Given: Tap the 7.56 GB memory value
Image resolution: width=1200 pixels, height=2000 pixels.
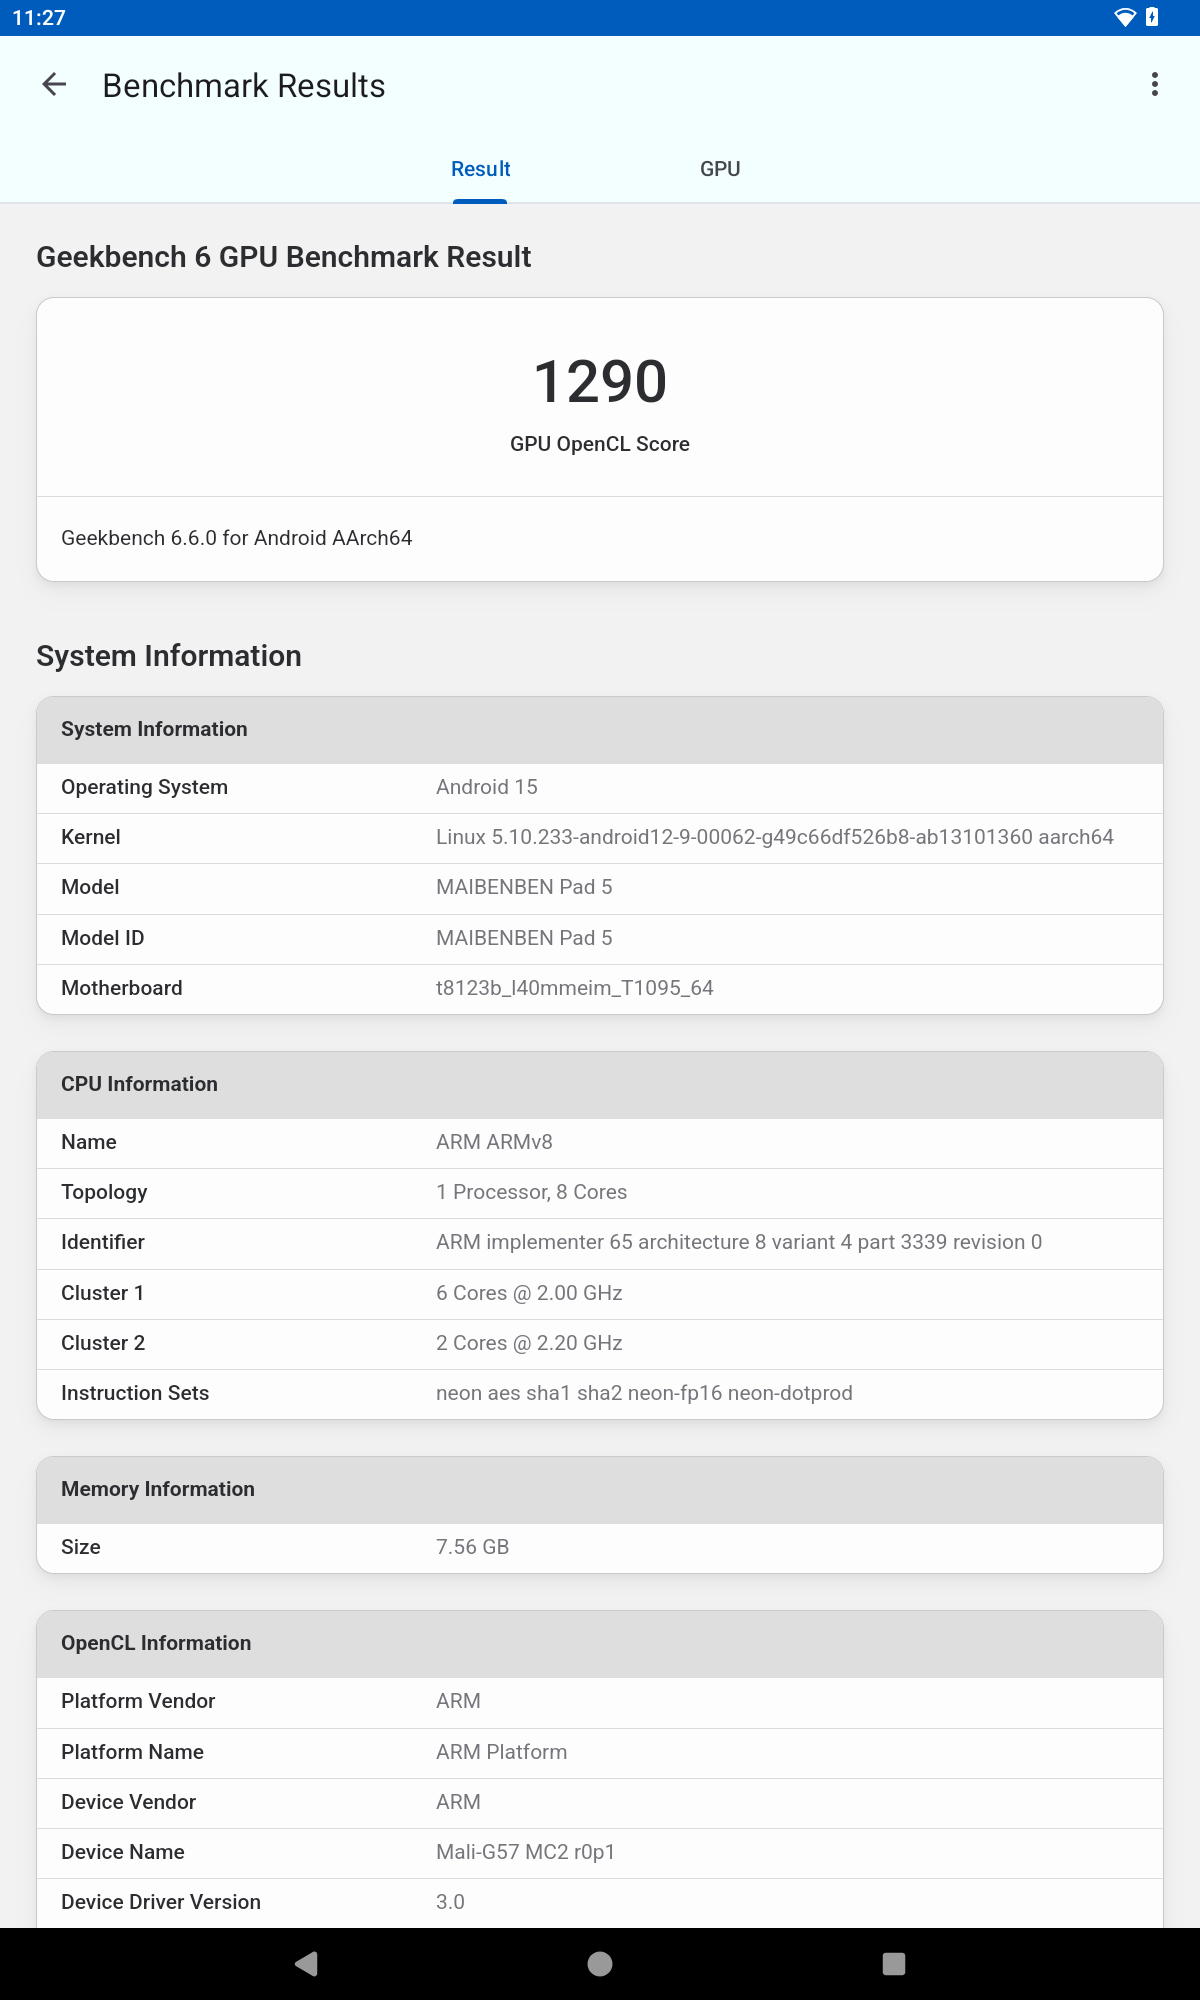Looking at the screenshot, I should point(473,1547).
